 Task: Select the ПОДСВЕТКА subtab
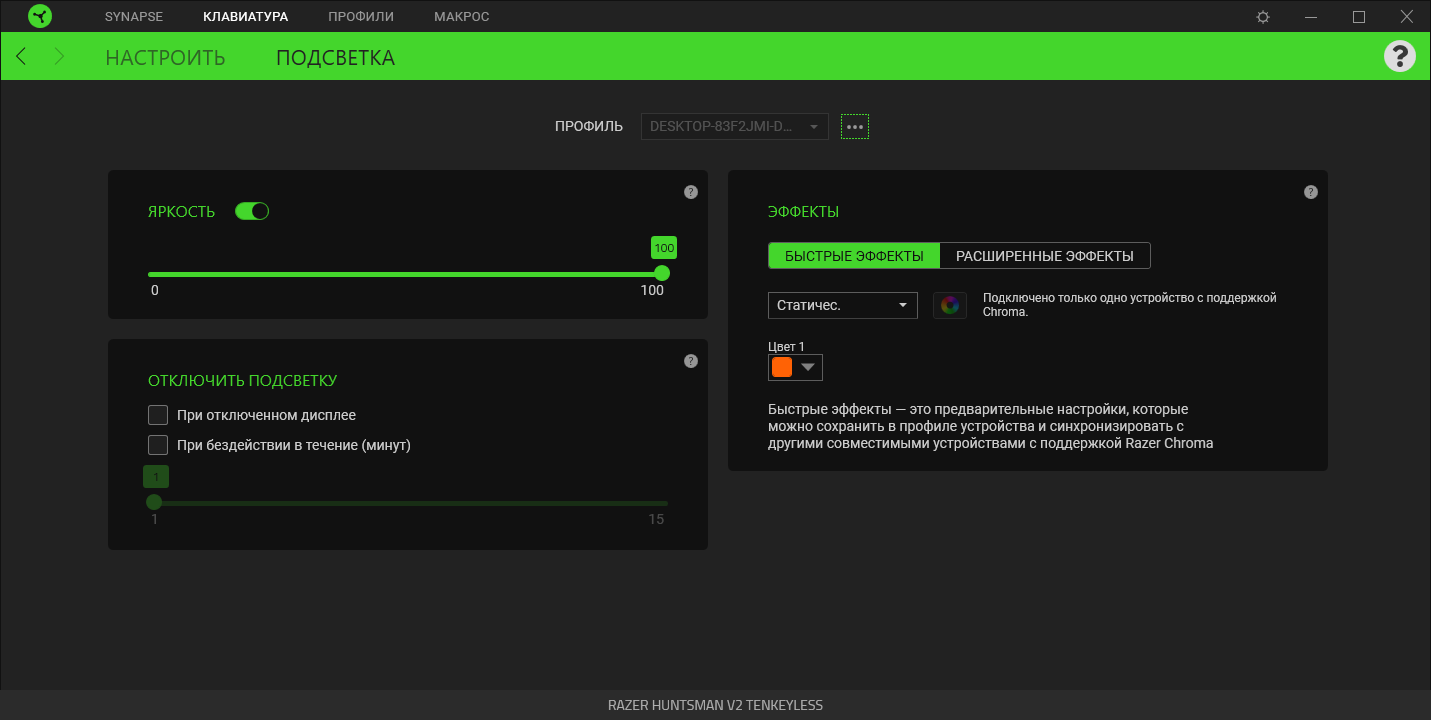coord(336,58)
